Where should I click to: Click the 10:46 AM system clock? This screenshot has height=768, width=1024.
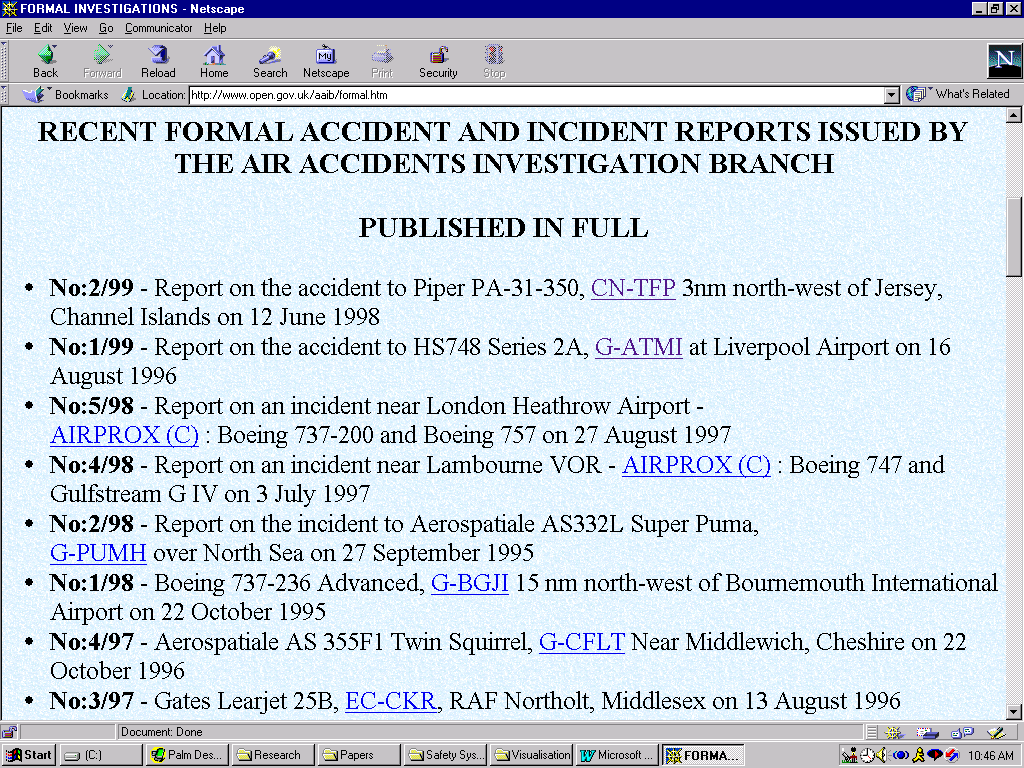[991, 756]
